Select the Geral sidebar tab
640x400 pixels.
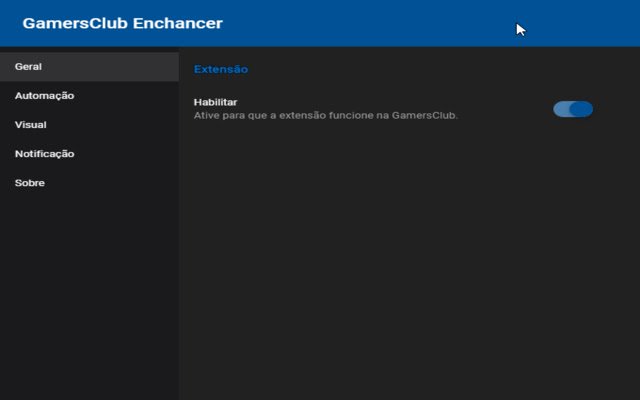[x=89, y=67]
